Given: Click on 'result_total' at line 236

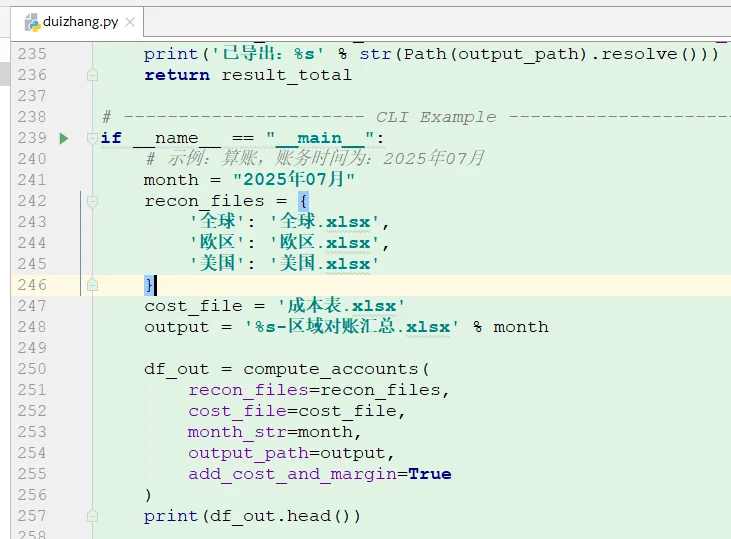Looking at the screenshot, I should (286, 75).
